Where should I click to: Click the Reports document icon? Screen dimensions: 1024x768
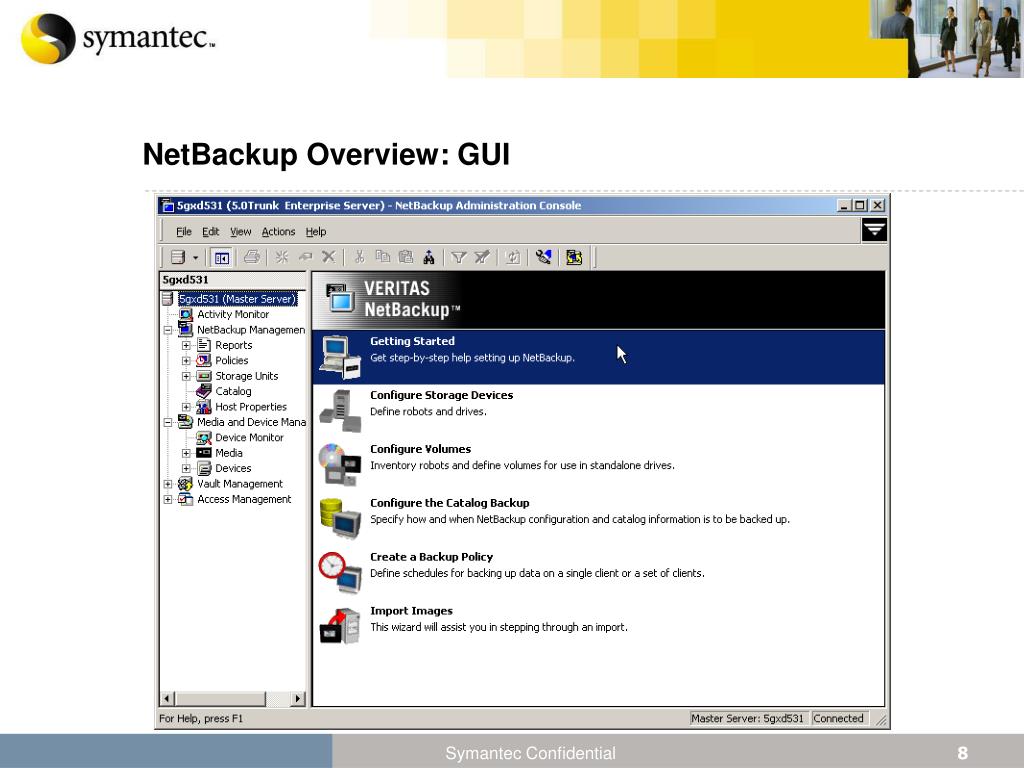(x=204, y=345)
